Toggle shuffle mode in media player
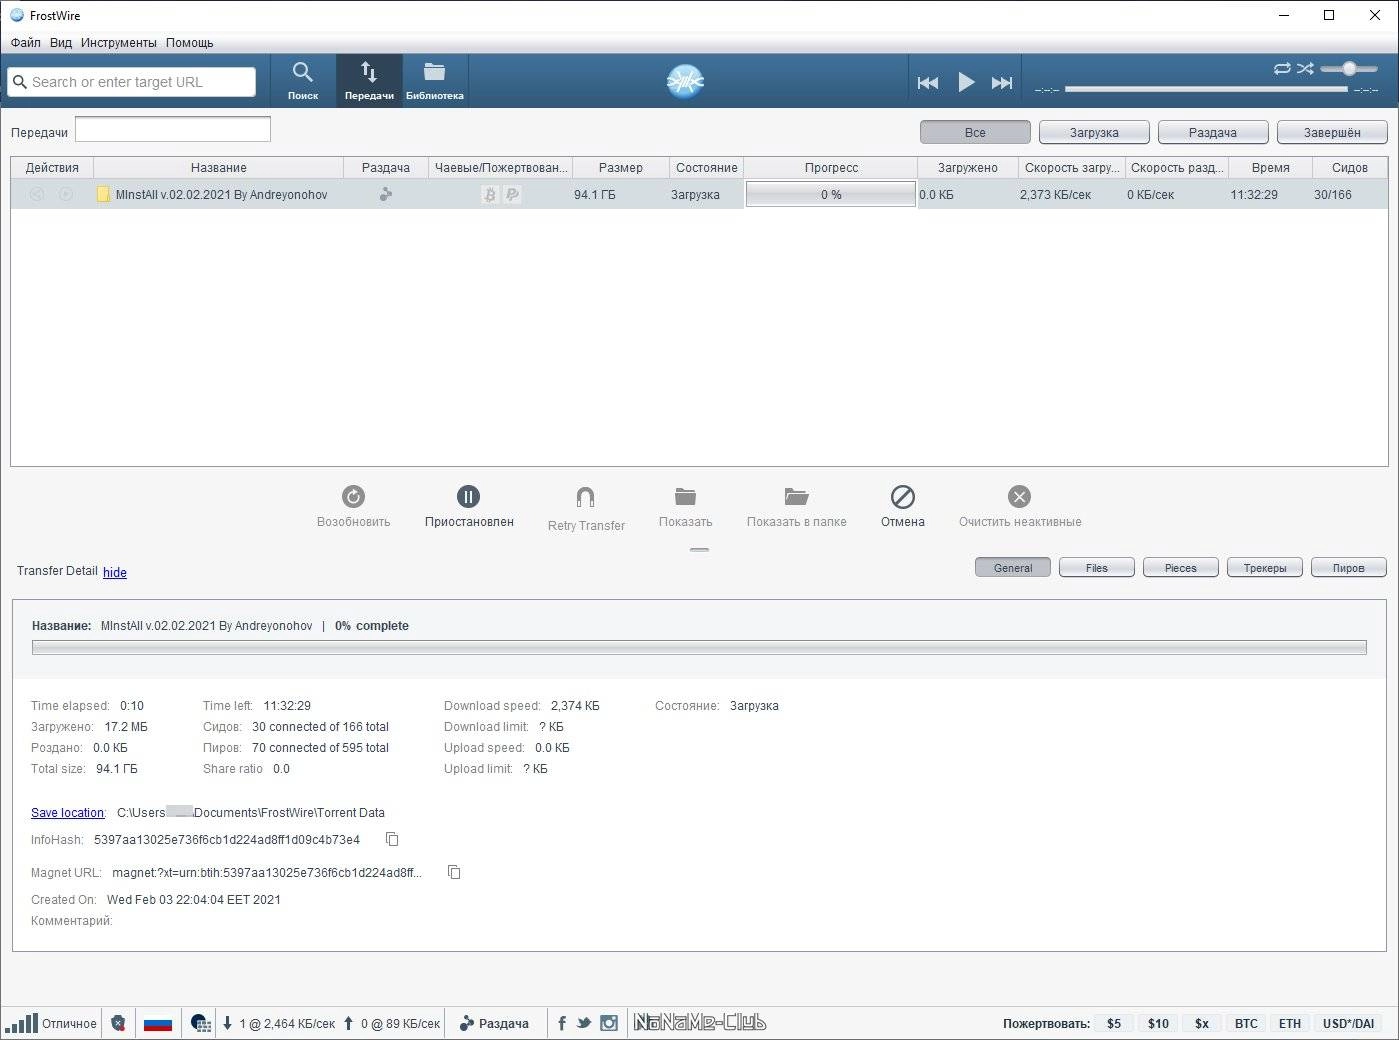 click(1305, 68)
